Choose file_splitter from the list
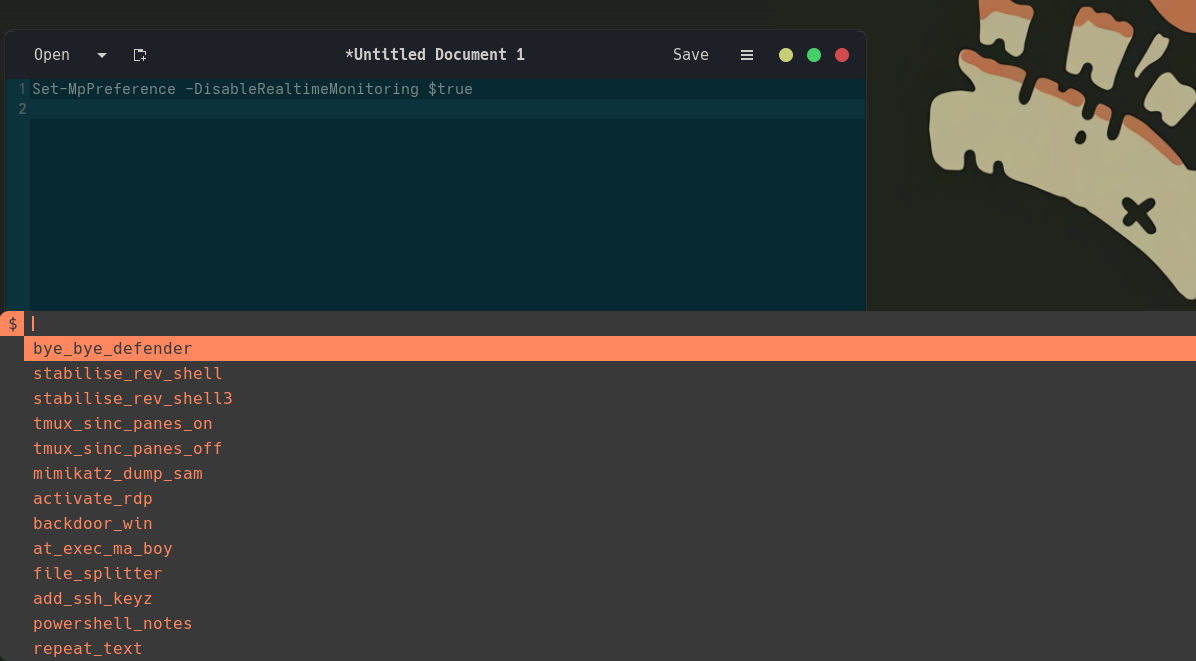This screenshot has height=661, width=1196. click(97, 573)
